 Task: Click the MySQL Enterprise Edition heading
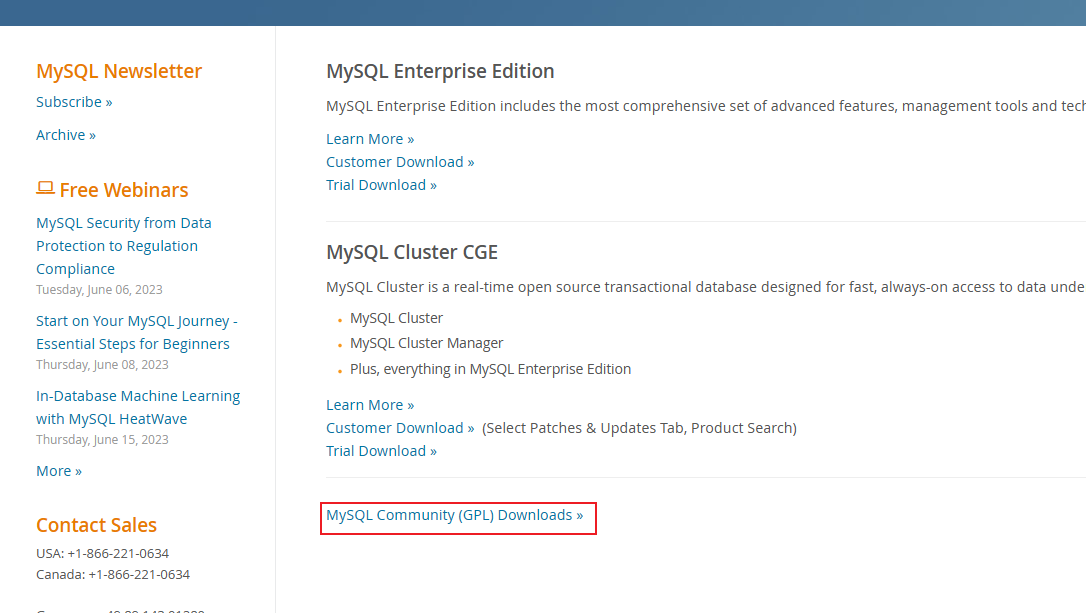[x=440, y=71]
